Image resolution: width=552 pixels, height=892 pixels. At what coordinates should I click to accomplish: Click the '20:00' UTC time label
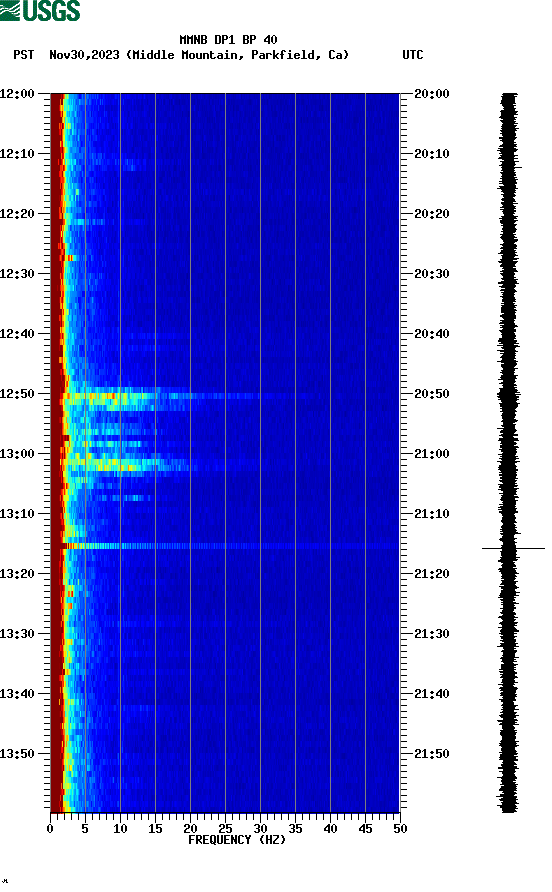coord(431,93)
